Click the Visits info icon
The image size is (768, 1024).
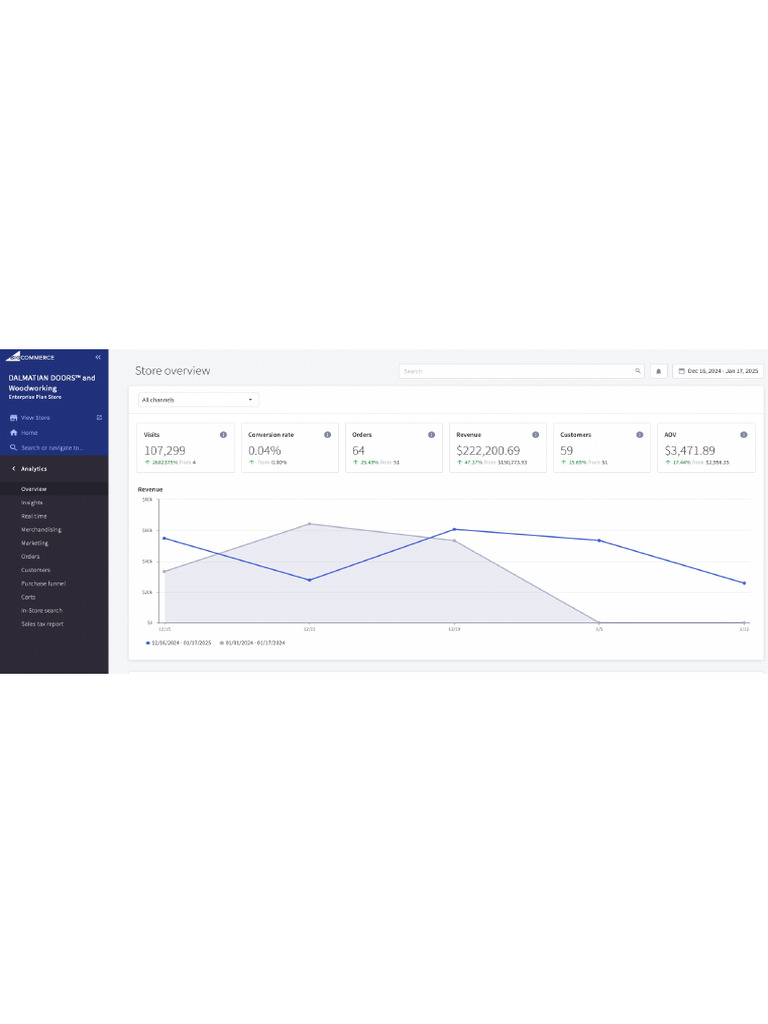tap(223, 435)
